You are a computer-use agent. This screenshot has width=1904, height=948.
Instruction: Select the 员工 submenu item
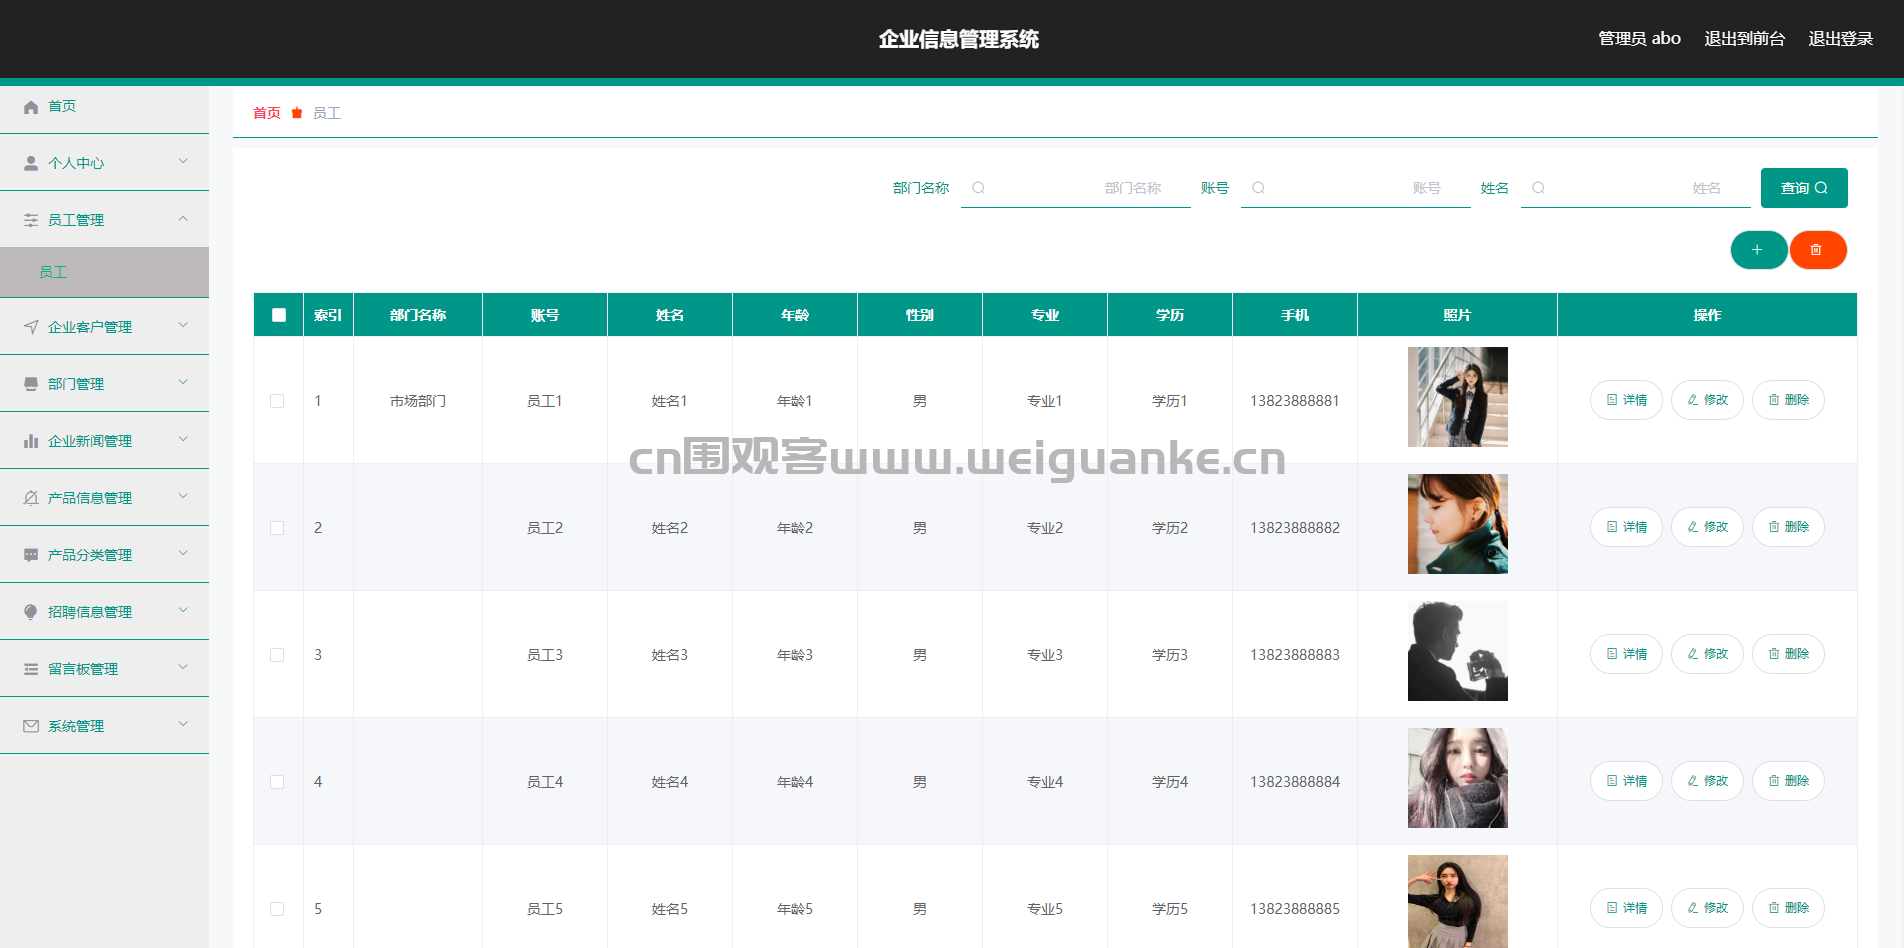point(104,272)
